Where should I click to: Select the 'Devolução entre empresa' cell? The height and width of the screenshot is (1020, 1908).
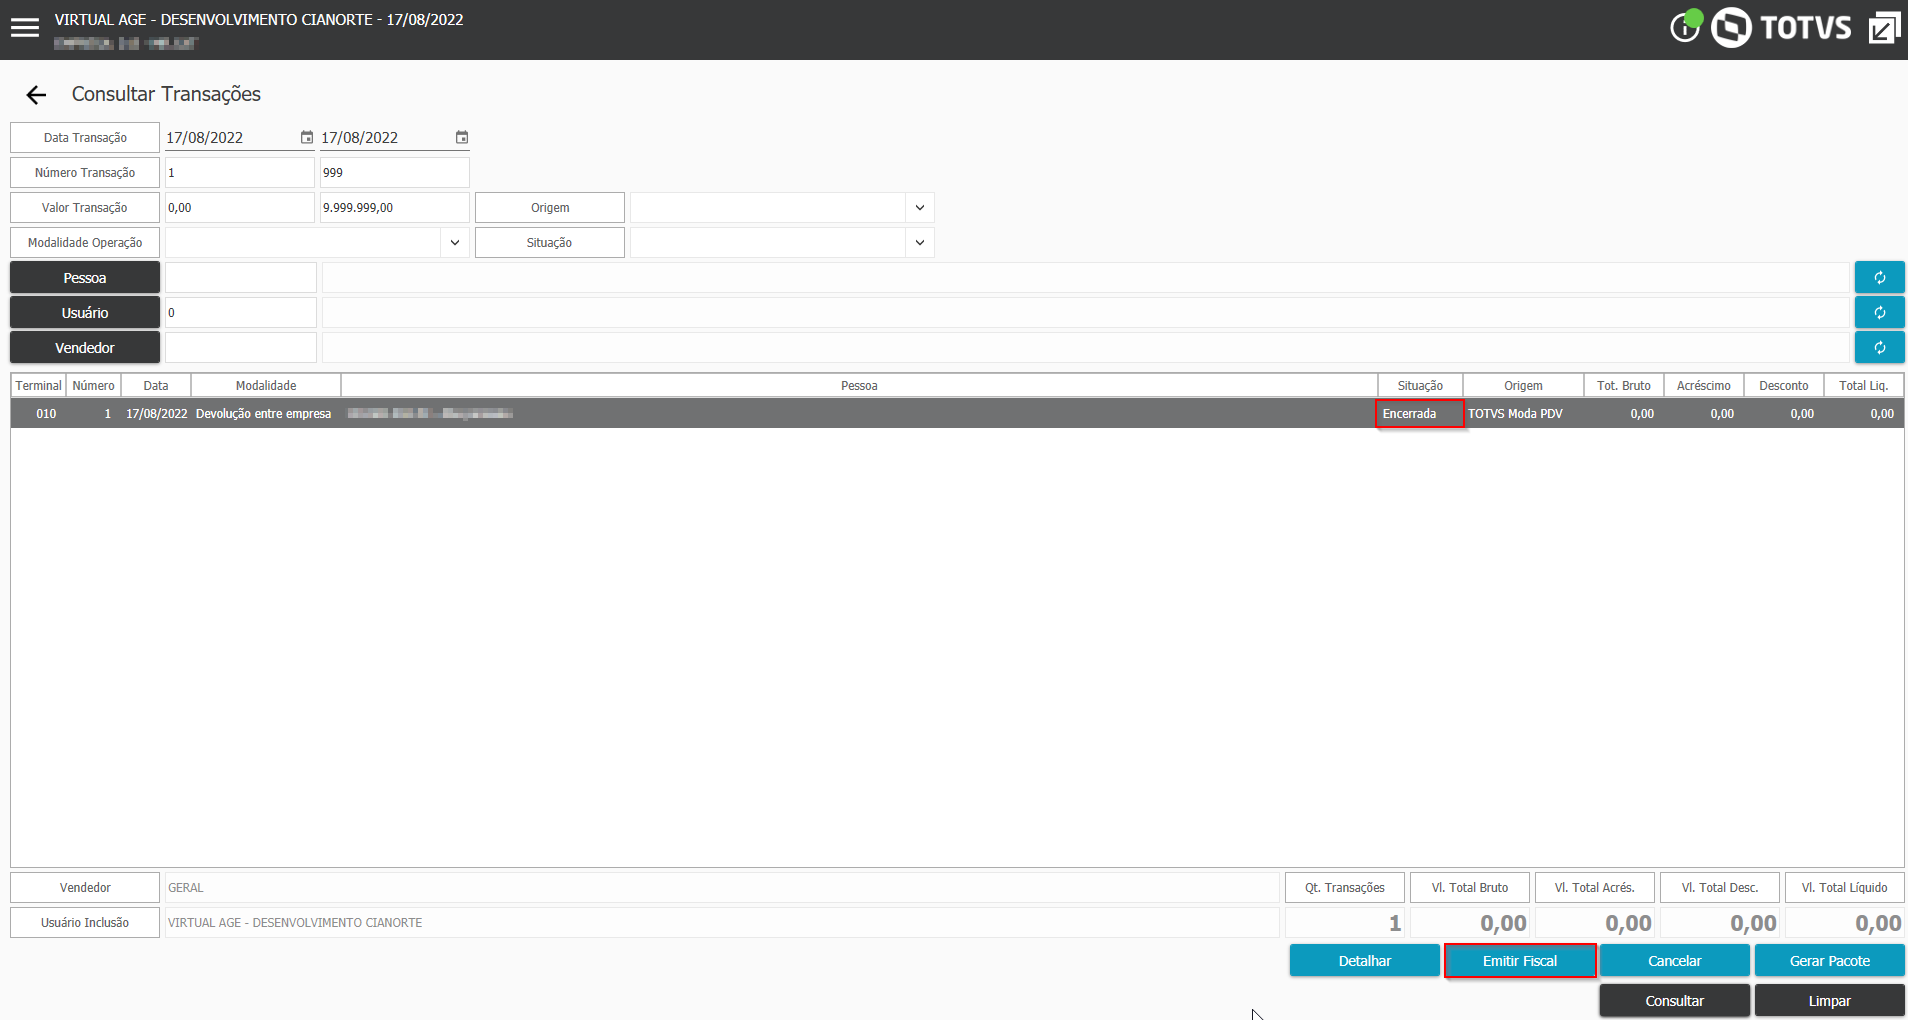pos(264,414)
